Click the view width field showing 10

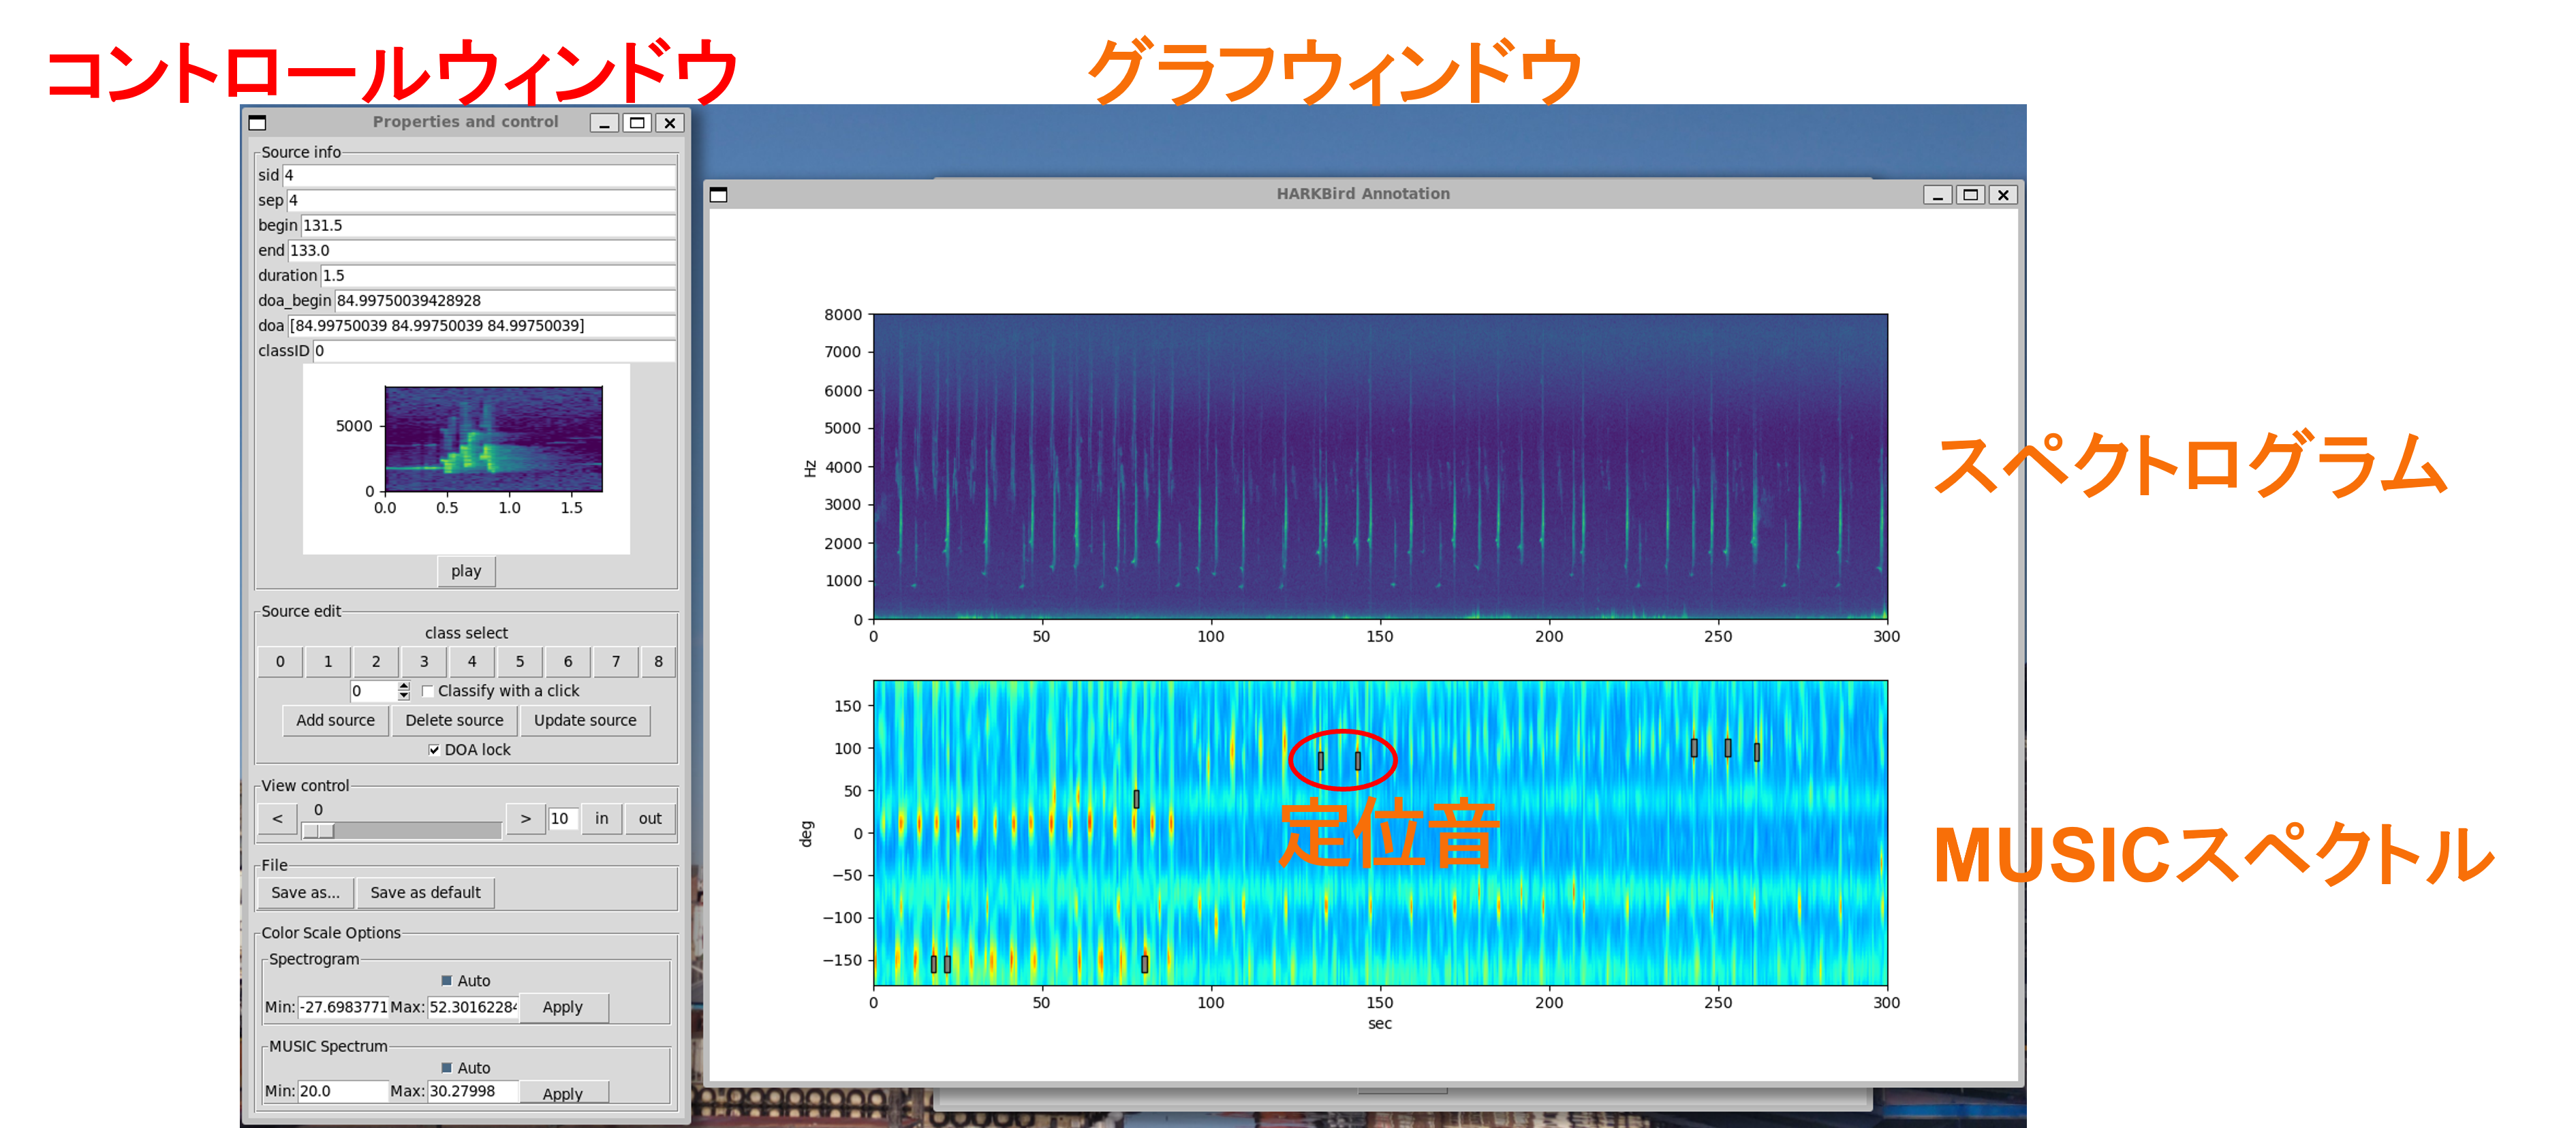[563, 819]
